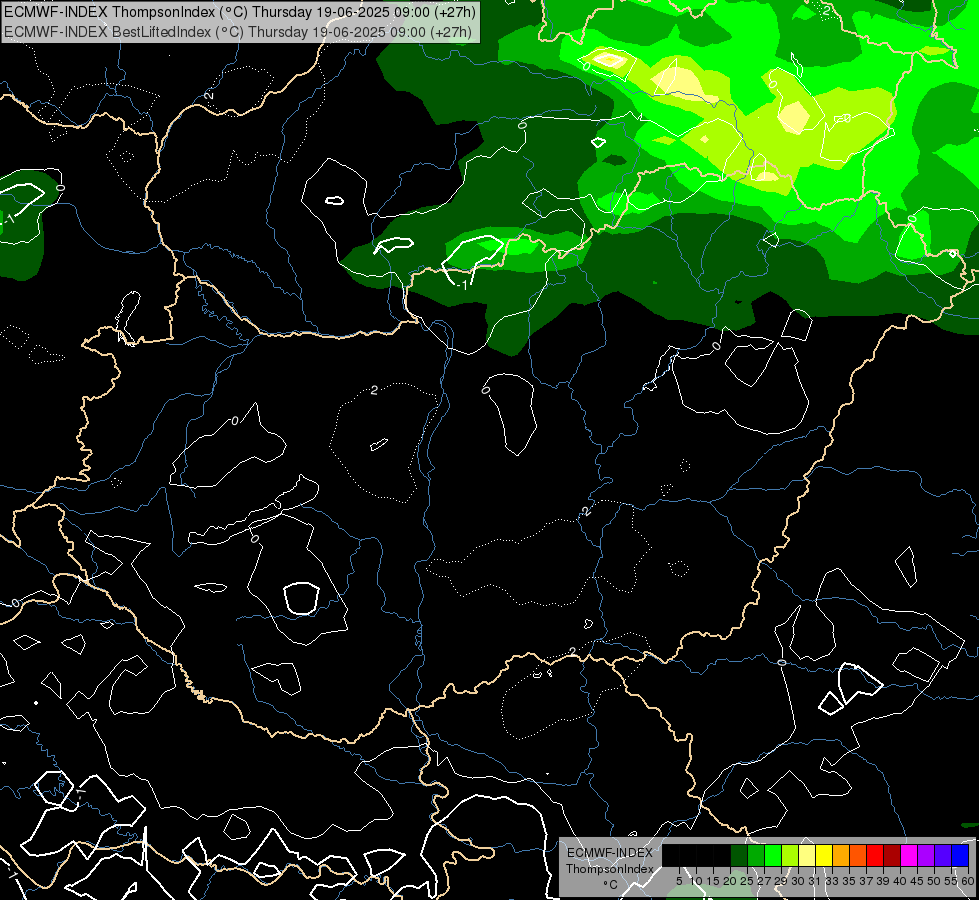Click the legend tick value 45
Screen dimensions: 979x900
click(x=917, y=881)
